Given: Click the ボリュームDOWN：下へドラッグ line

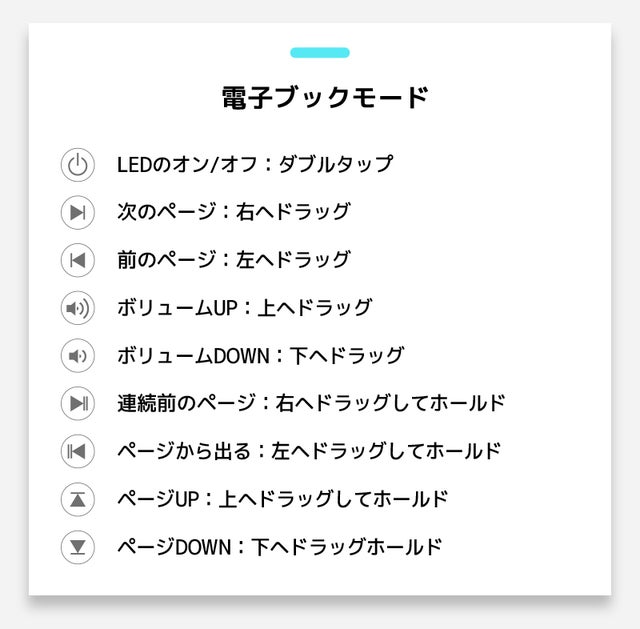Looking at the screenshot, I should click(x=260, y=355).
